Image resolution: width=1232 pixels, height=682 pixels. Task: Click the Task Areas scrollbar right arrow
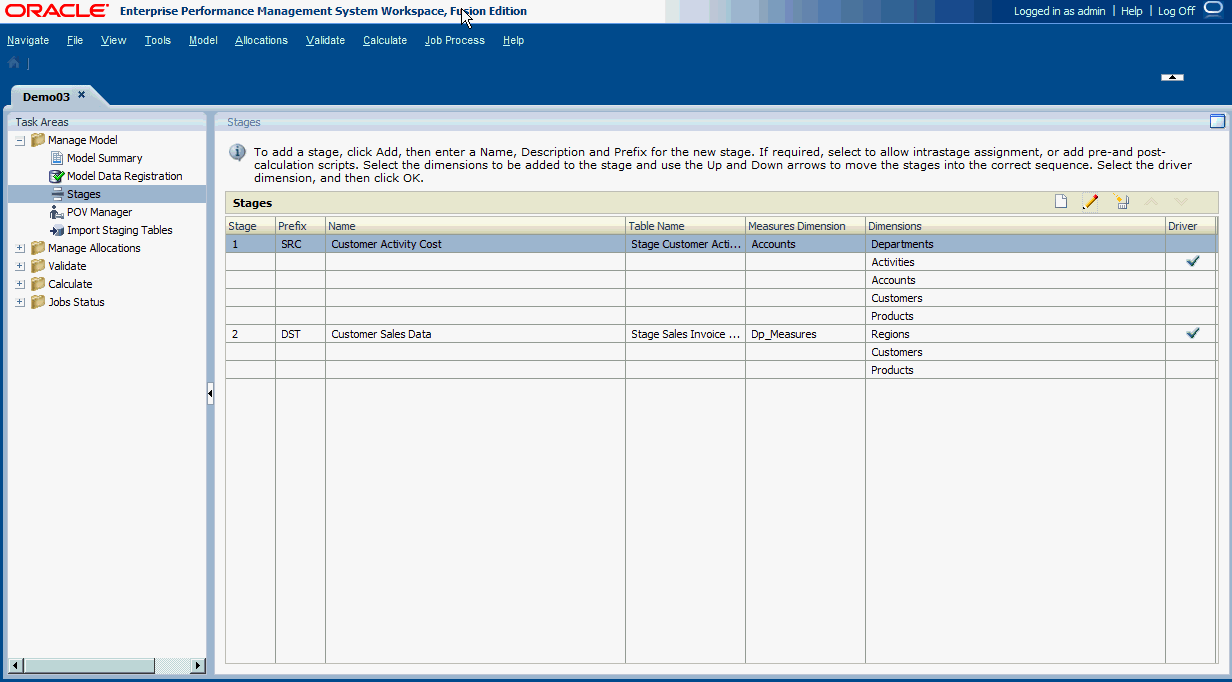198,665
